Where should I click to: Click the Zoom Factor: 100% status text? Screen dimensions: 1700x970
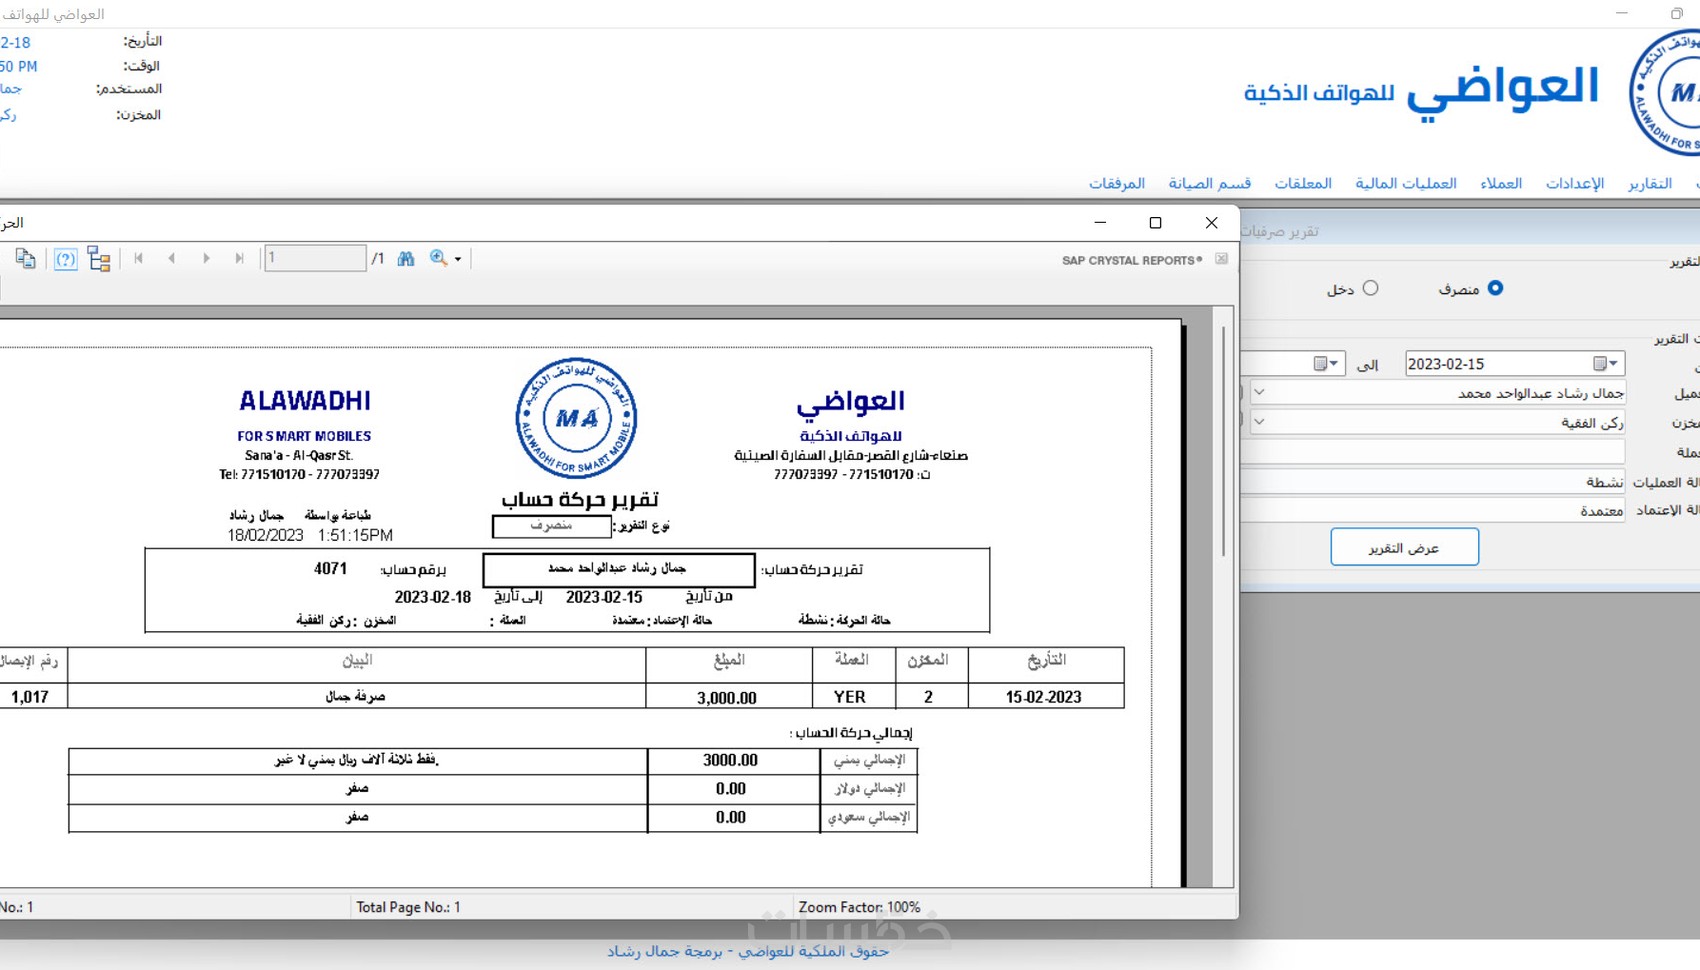(859, 907)
